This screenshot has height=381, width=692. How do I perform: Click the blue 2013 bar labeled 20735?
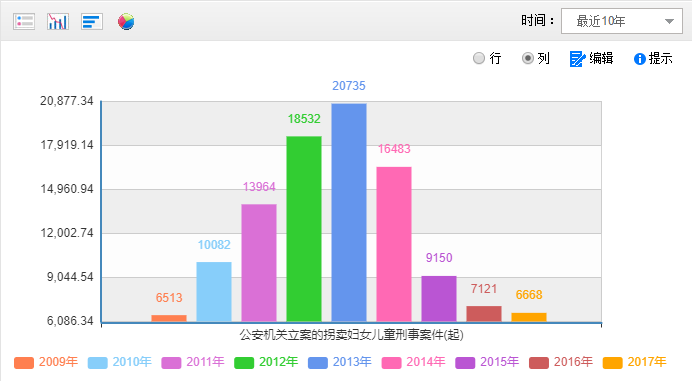point(349,212)
